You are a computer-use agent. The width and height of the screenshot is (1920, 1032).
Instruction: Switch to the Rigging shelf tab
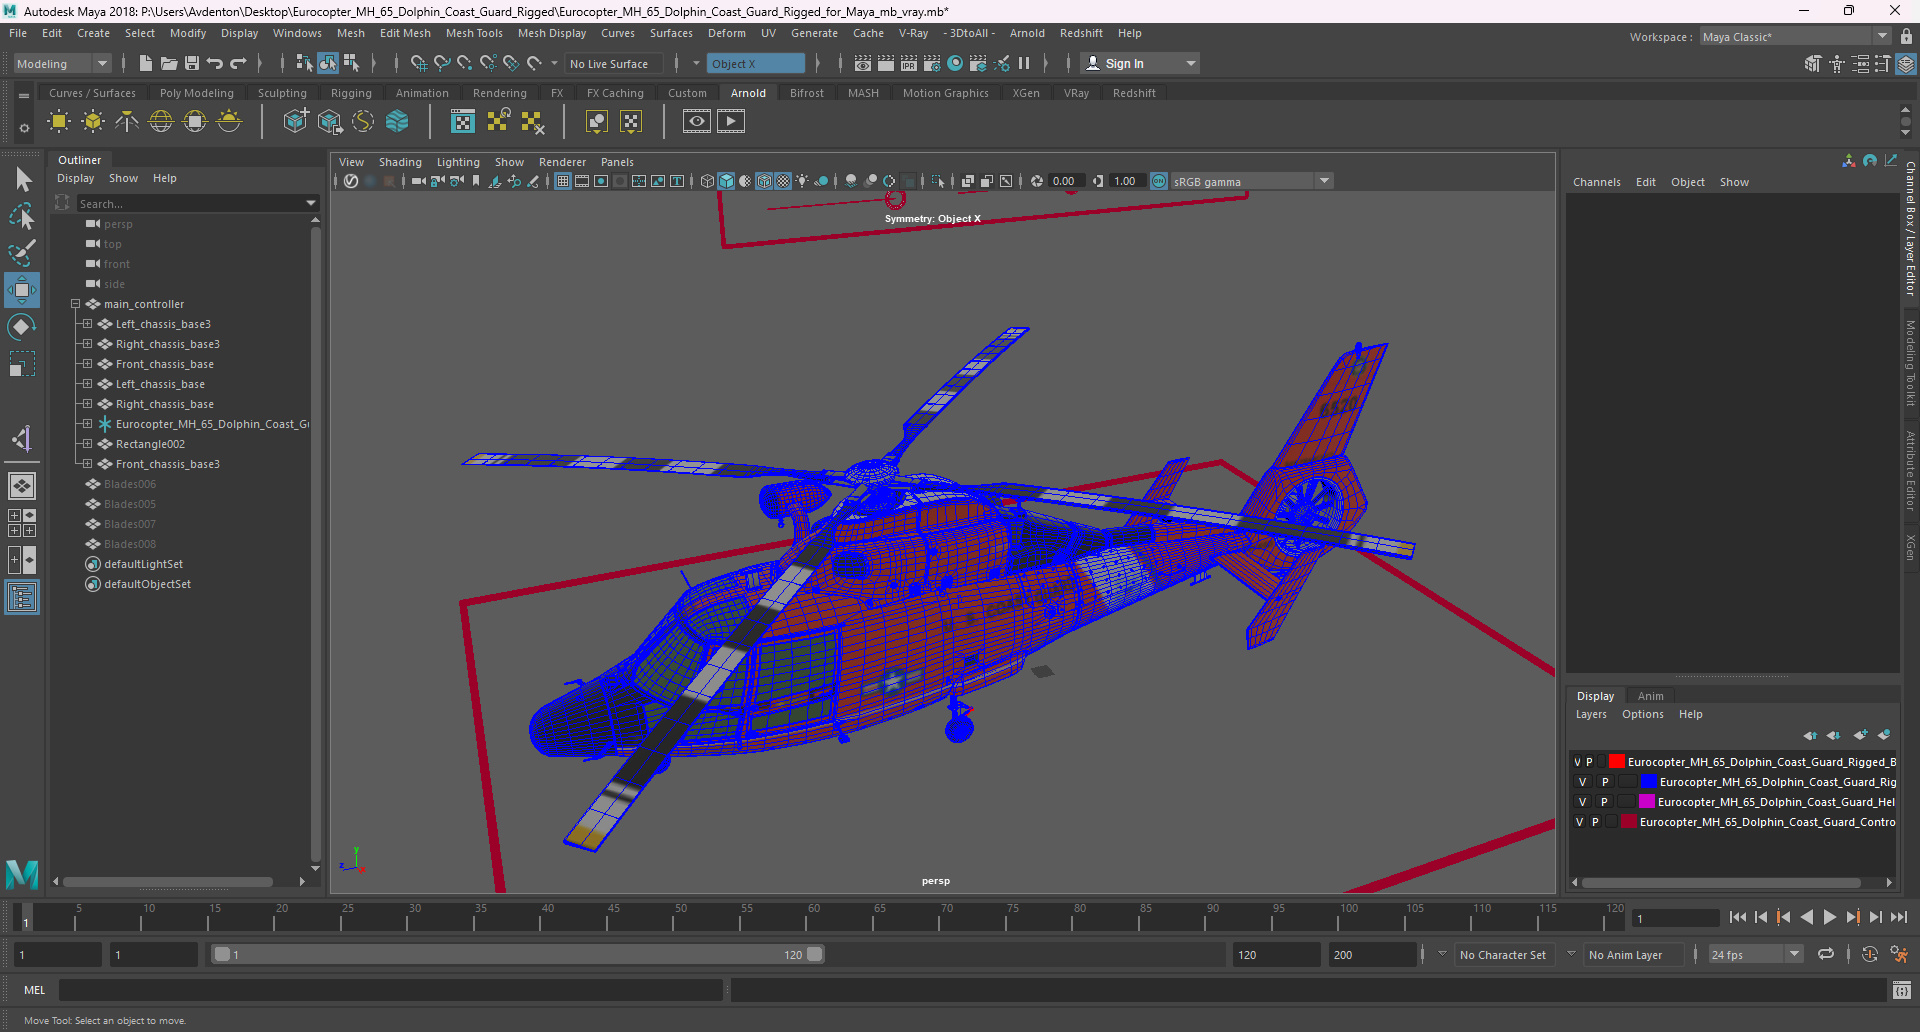pos(351,93)
